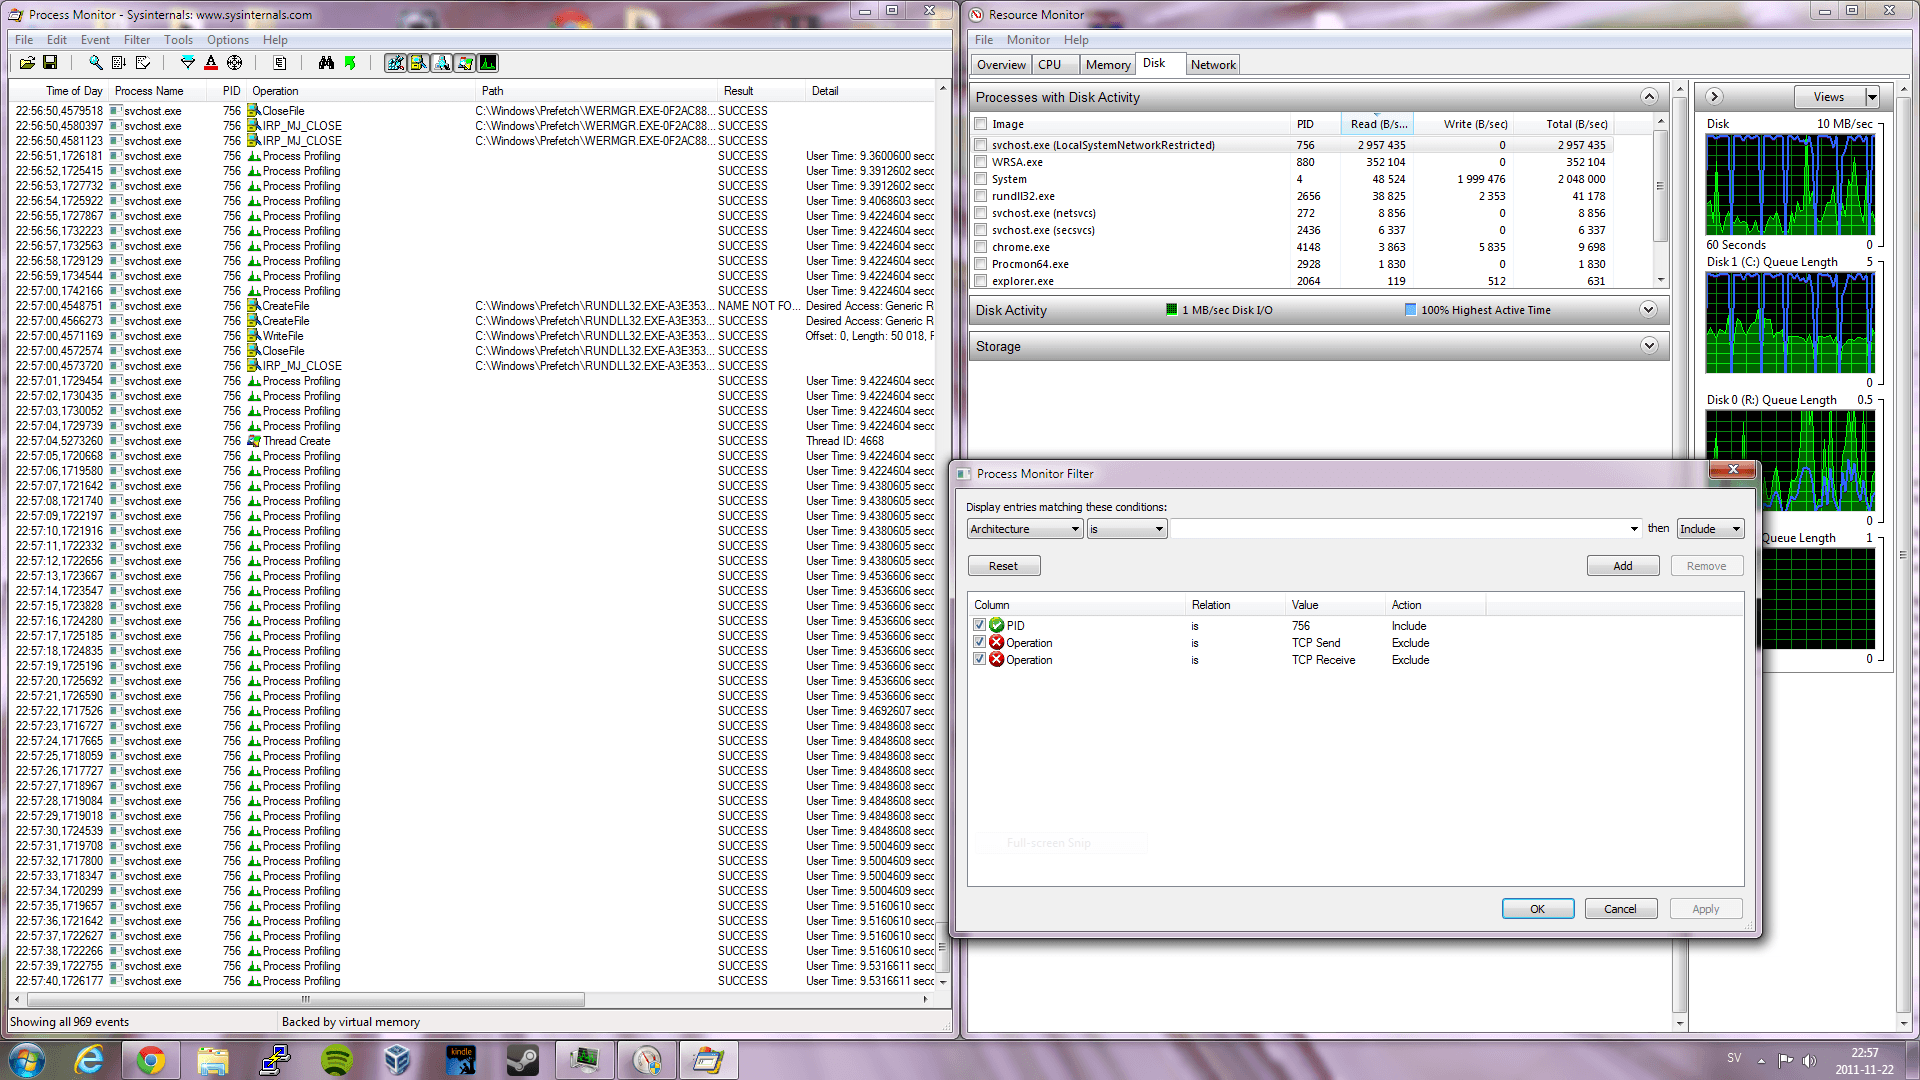Expand the Storage section
This screenshot has width=1920, height=1080.
tap(1649, 346)
